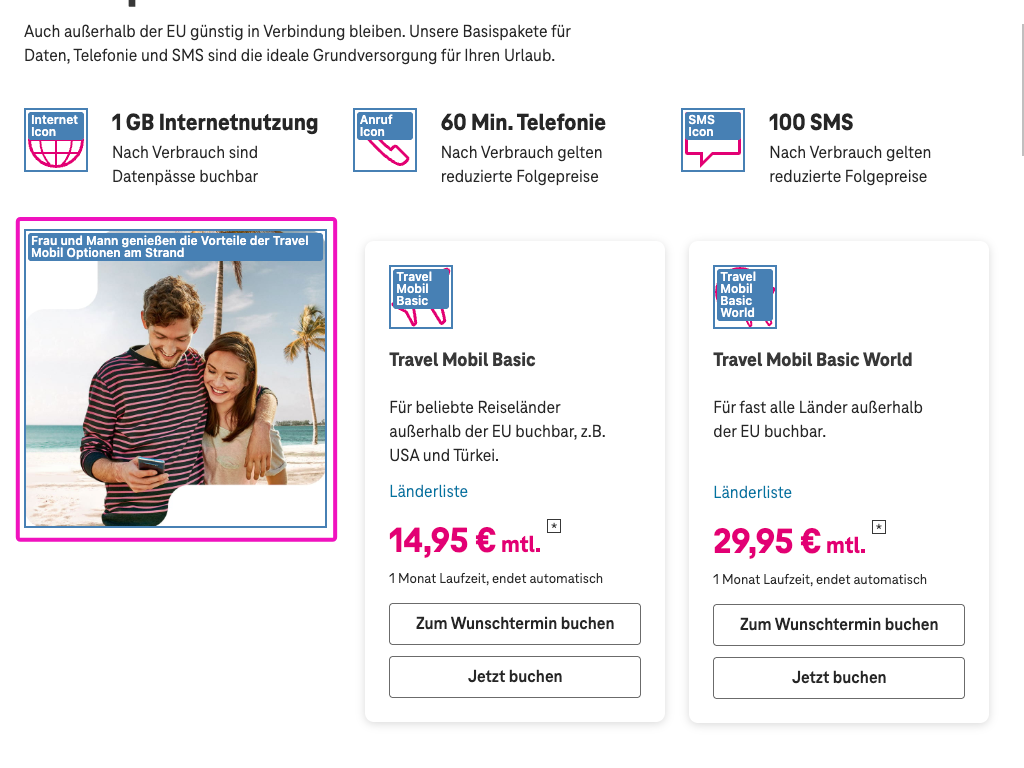
Task: Open the Länderliste for Travel Mobil Basic
Action: click(429, 491)
